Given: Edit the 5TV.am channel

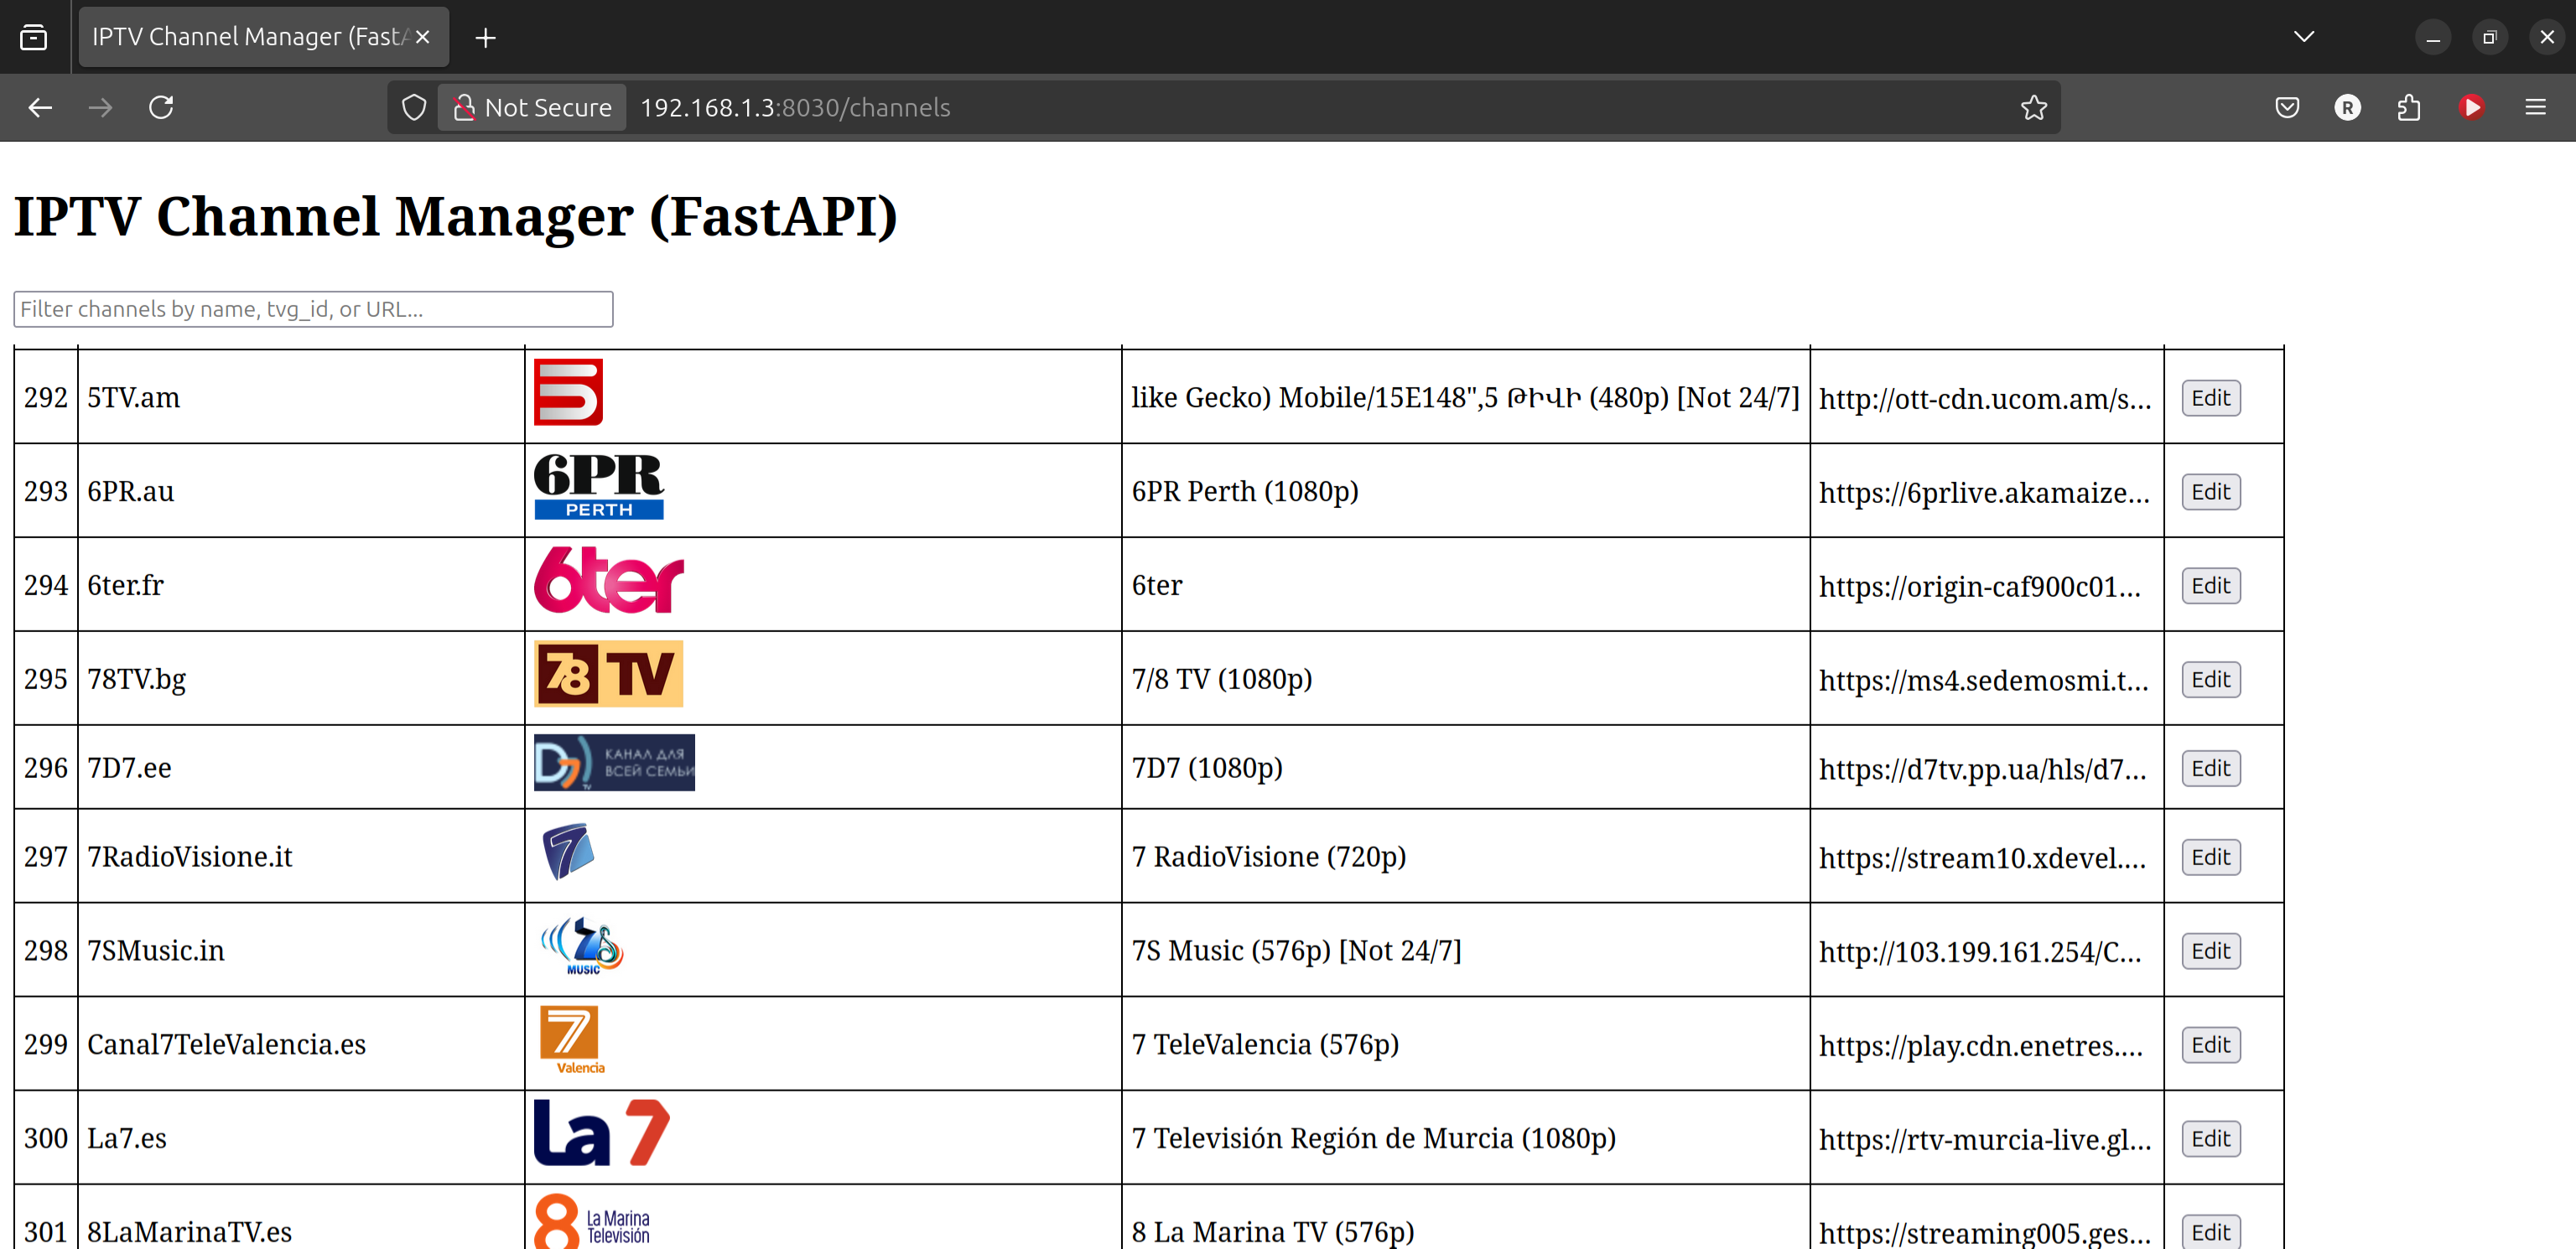Looking at the screenshot, I should point(2210,398).
